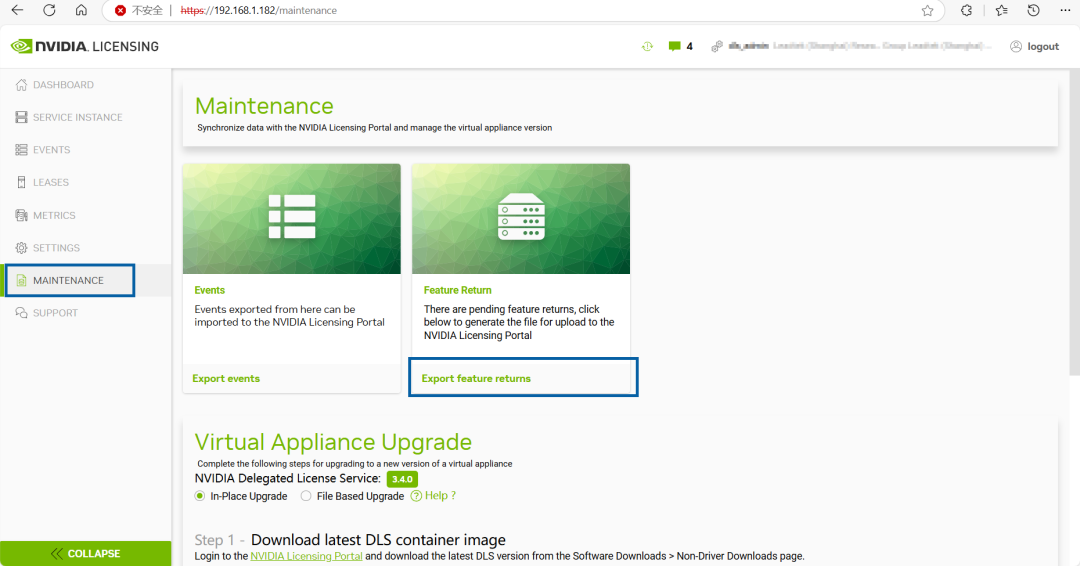Click the Feature Return card title
Viewport: 1080px width, 566px height.
tap(457, 290)
